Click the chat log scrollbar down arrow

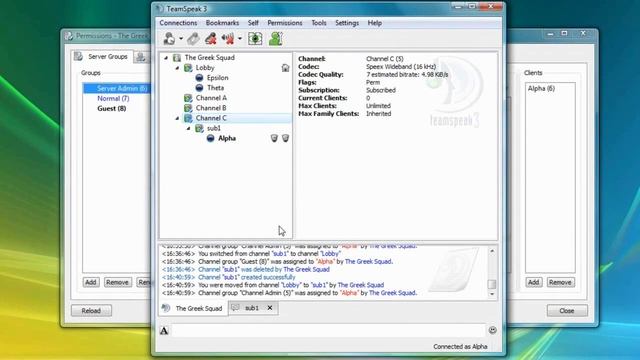492,294
